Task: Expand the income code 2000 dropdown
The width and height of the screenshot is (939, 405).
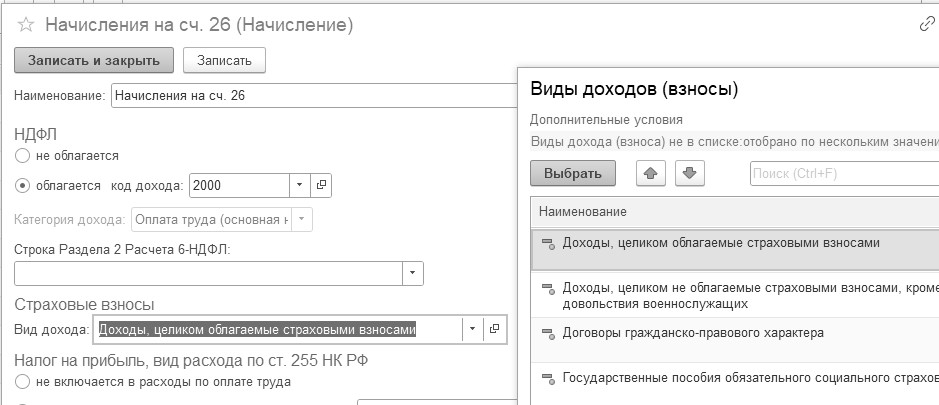Action: coord(299,185)
